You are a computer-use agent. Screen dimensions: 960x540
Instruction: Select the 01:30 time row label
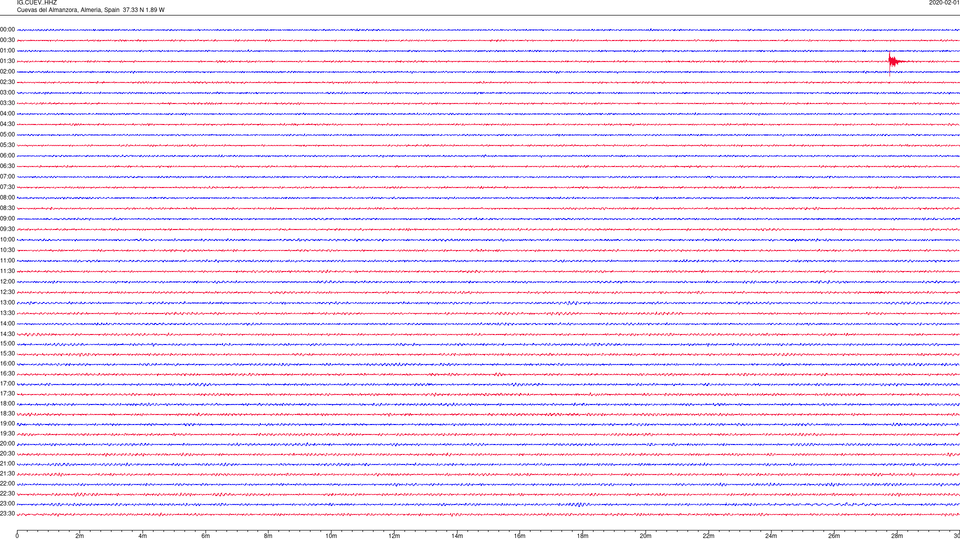(7, 61)
